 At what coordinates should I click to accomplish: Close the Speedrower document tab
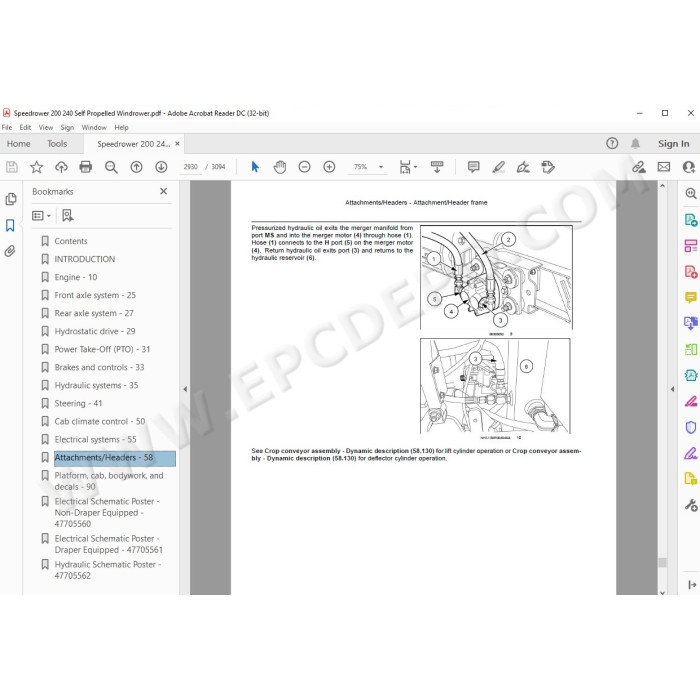point(177,144)
